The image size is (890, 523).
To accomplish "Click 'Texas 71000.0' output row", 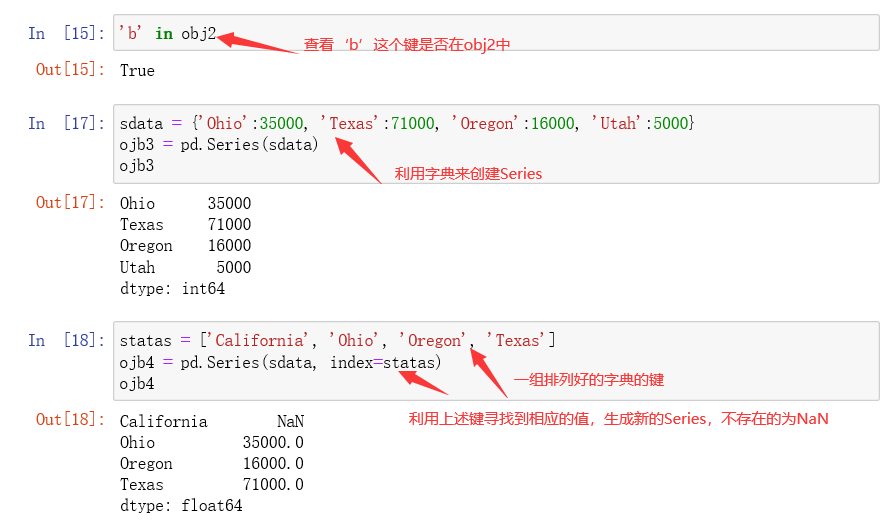I will click(212, 484).
